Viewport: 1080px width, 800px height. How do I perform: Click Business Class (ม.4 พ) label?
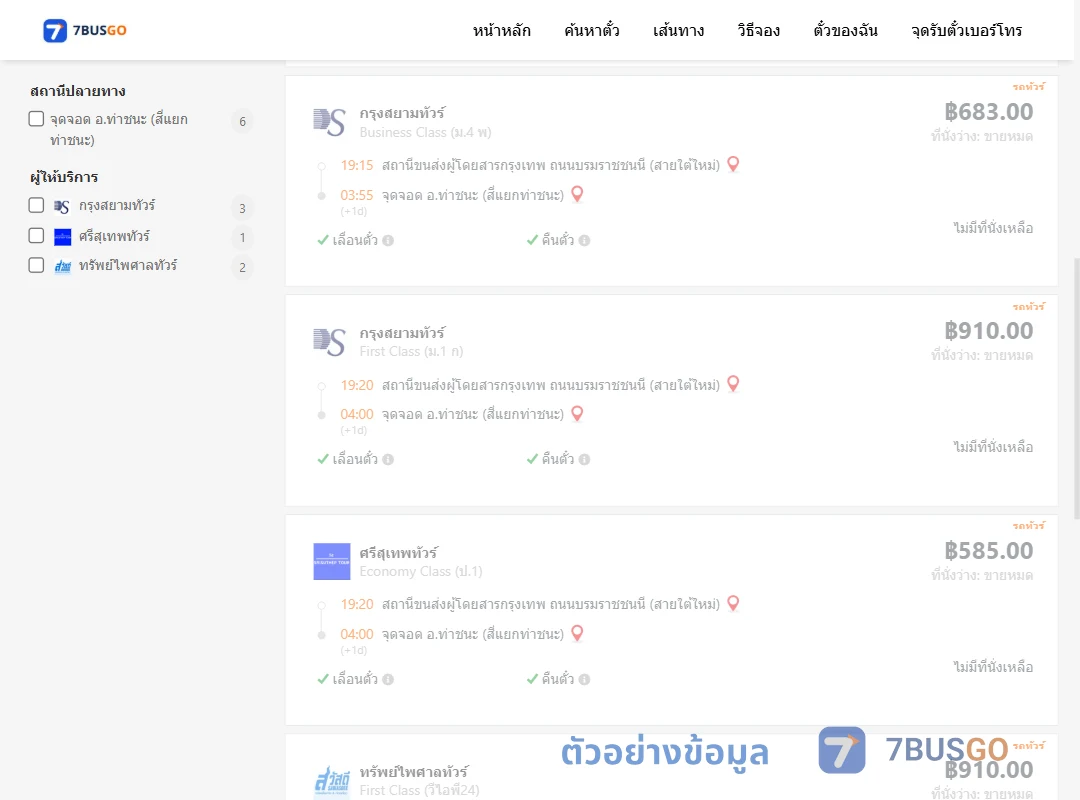point(426,132)
